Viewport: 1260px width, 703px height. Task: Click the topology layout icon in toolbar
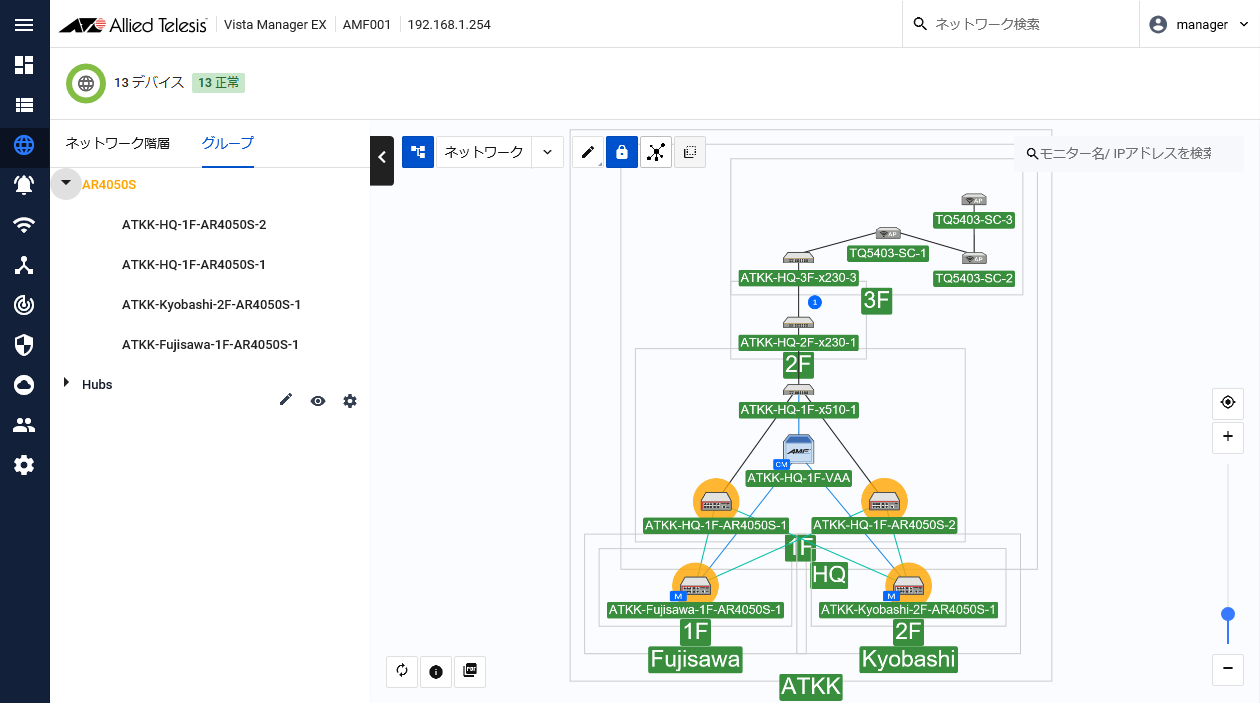pyautogui.click(x=656, y=152)
